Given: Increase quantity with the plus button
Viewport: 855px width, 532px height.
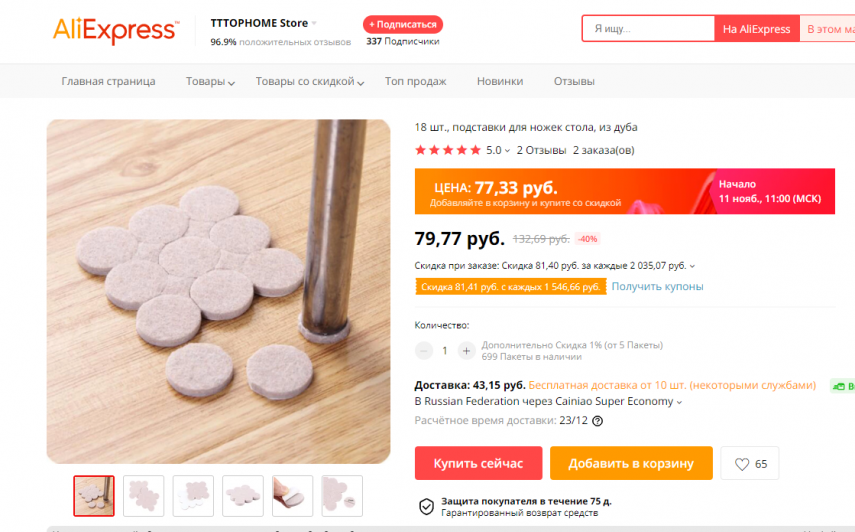Looking at the screenshot, I should [466, 351].
